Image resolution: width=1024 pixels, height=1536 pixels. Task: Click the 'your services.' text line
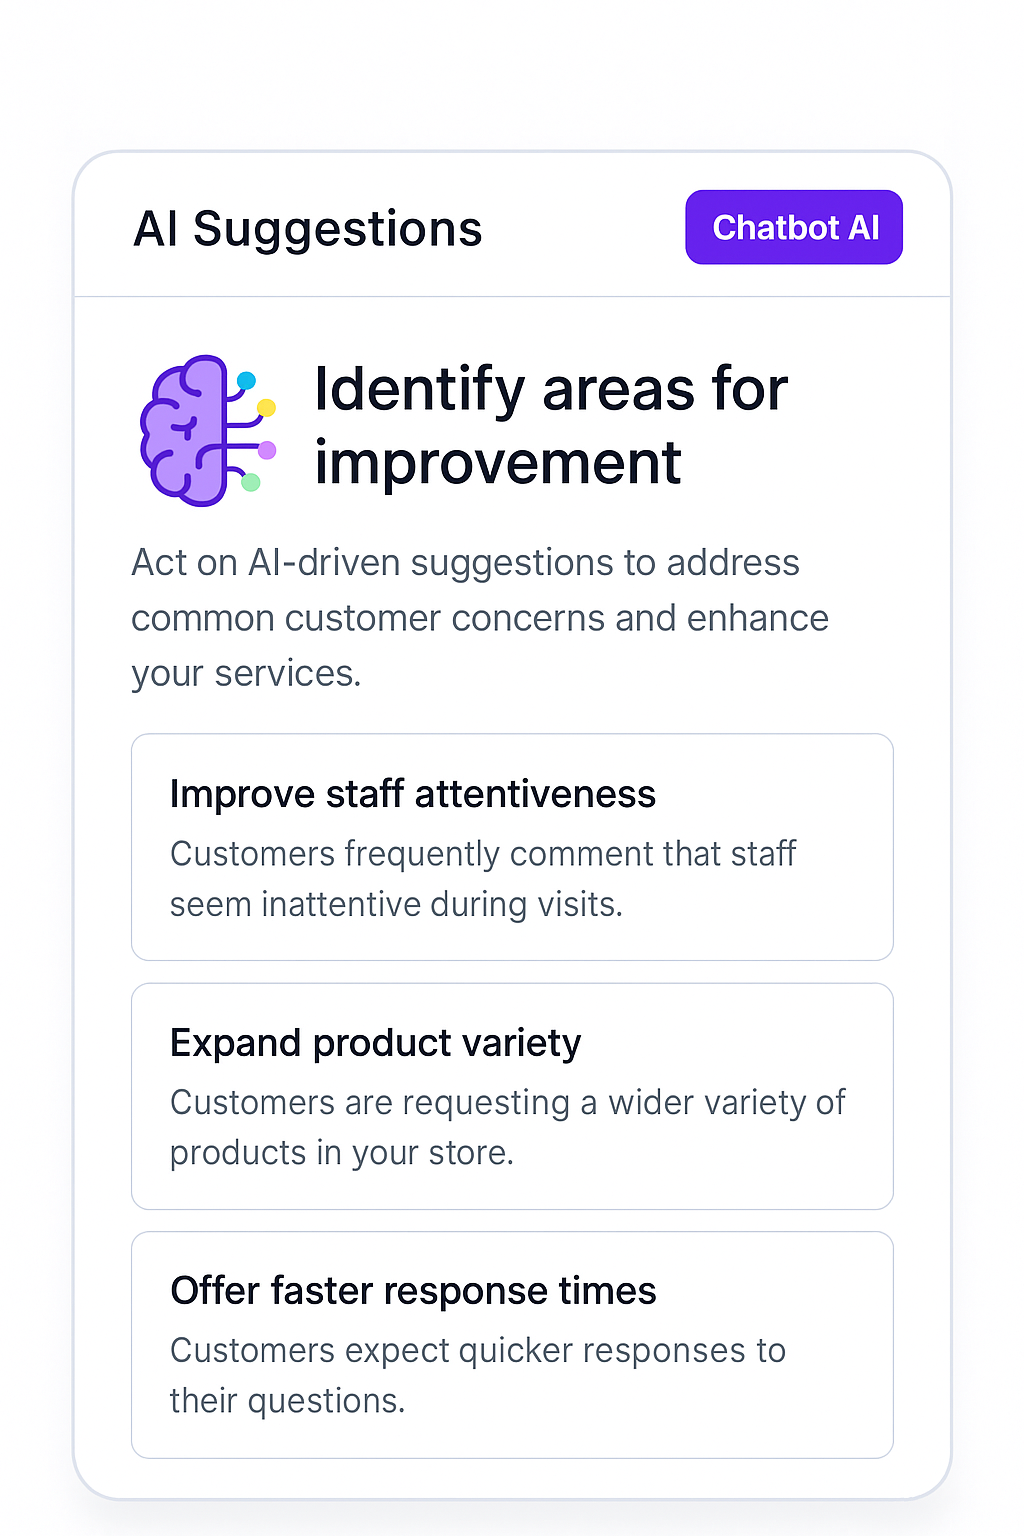point(246,674)
